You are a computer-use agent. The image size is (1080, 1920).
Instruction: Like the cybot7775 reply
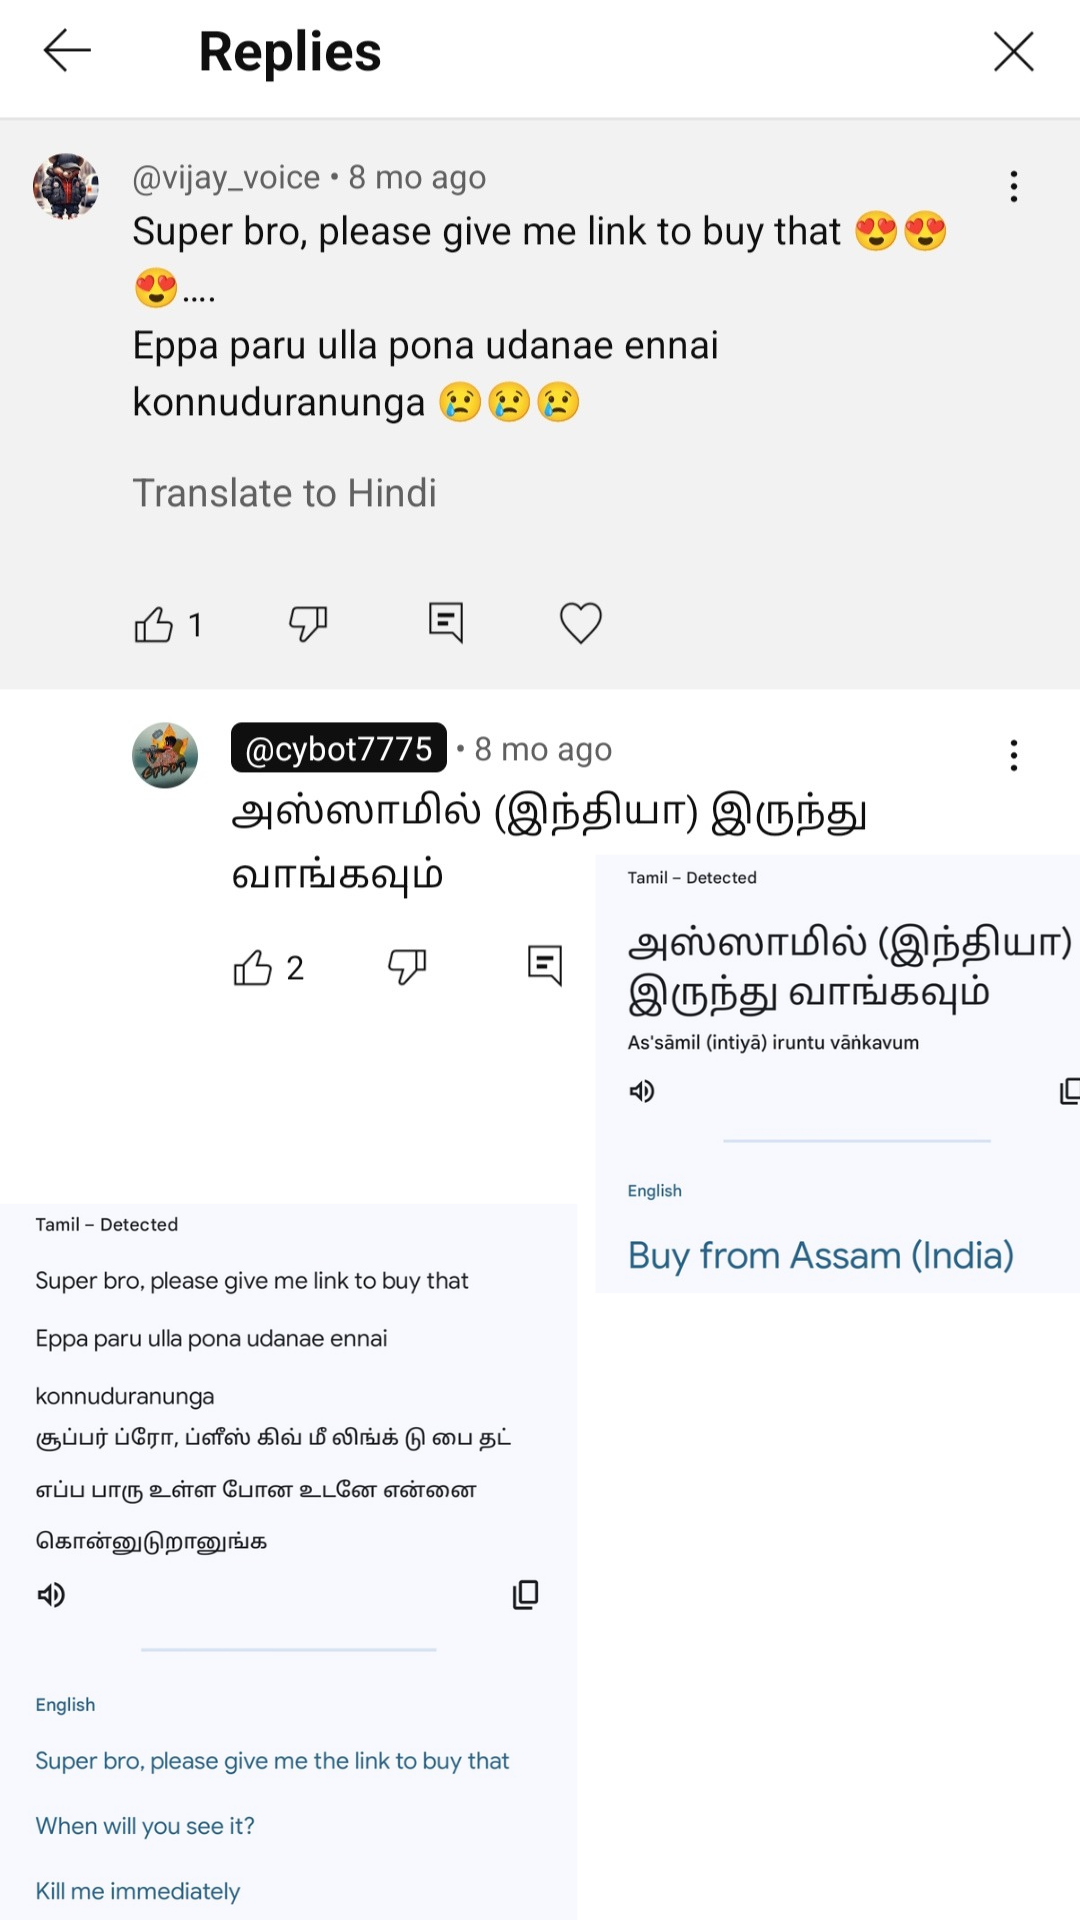(x=253, y=968)
